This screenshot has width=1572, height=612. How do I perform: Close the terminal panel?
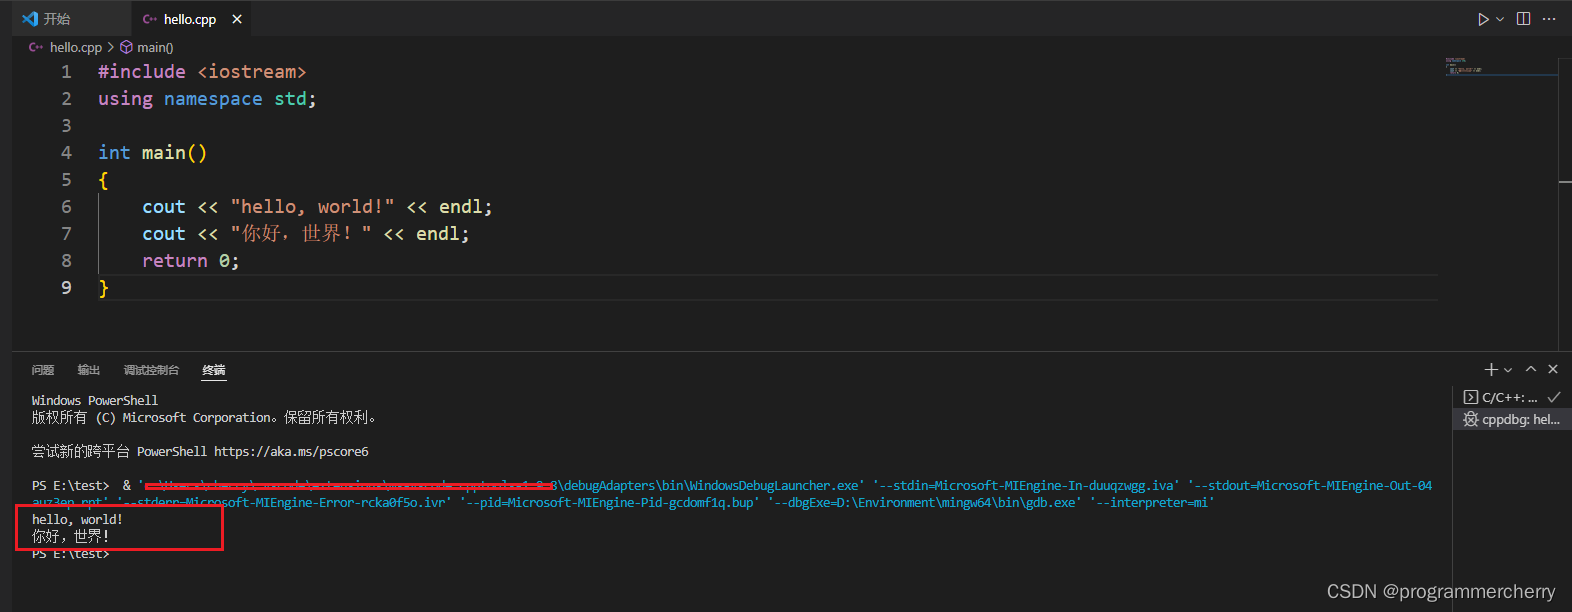click(1553, 369)
